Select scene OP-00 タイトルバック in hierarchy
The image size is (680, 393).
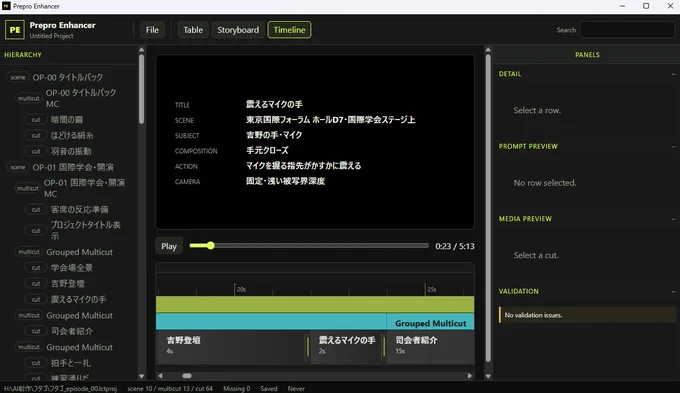[67, 77]
